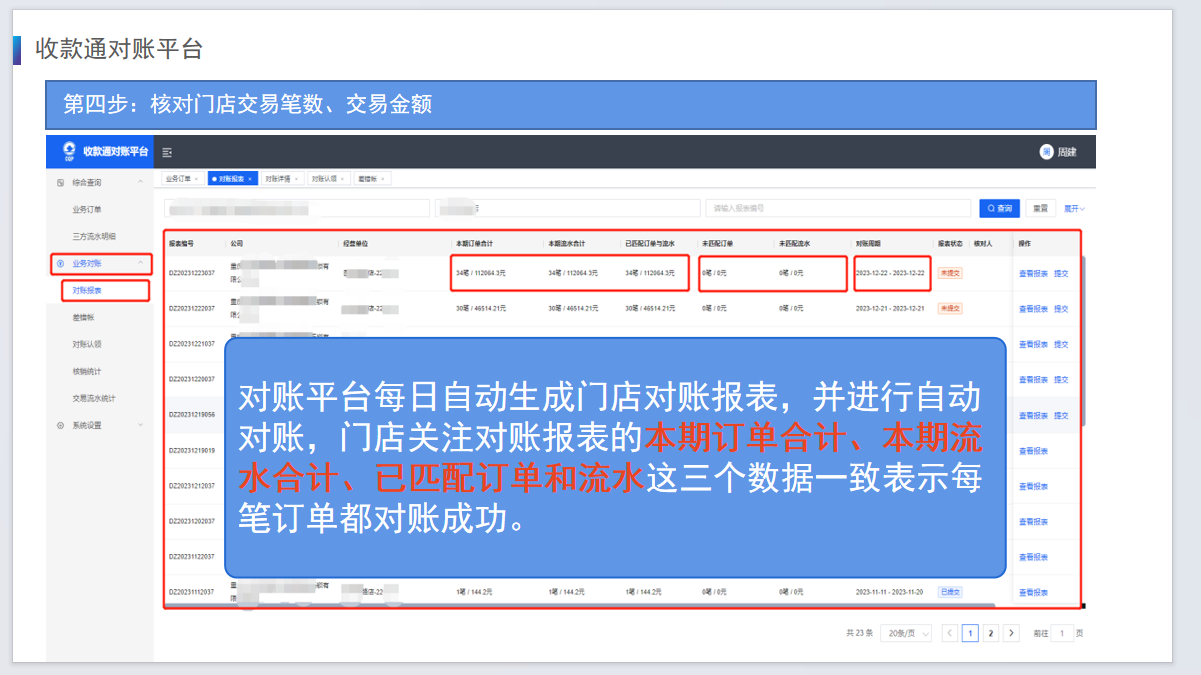Close the 对账认领 tab

[342, 179]
